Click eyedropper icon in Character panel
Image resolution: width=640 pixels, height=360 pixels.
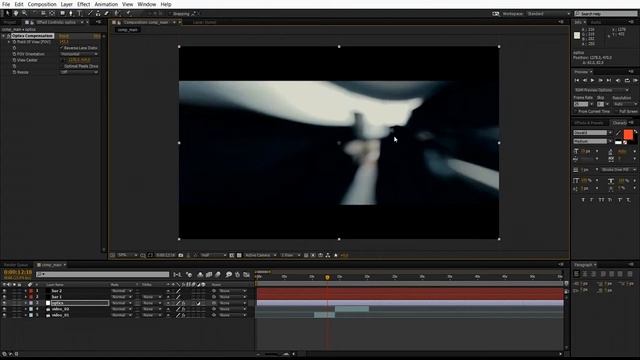[618, 133]
